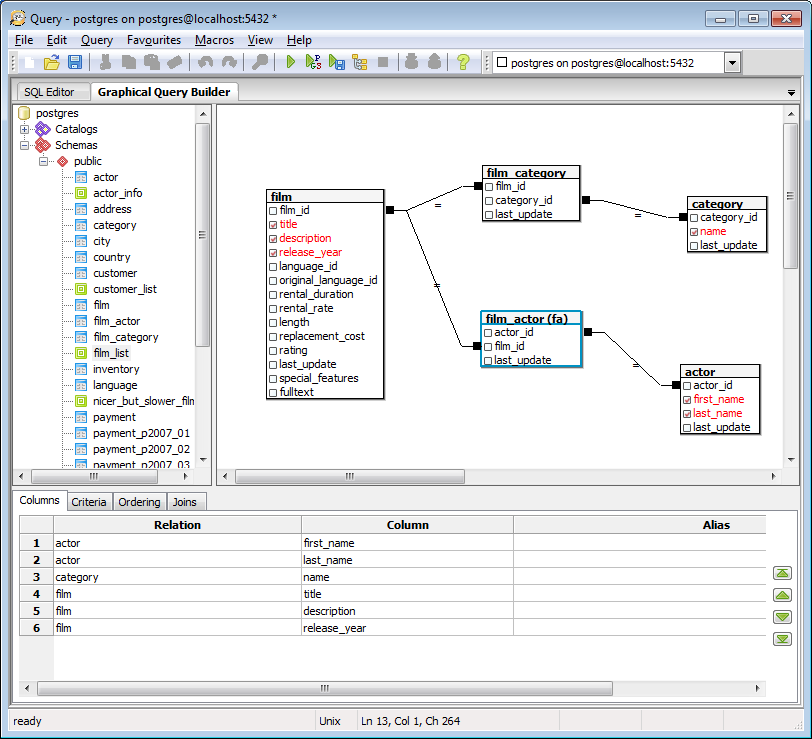This screenshot has width=812, height=739.
Task: Open a file using the folder toolbar icon
Action: pos(52,61)
